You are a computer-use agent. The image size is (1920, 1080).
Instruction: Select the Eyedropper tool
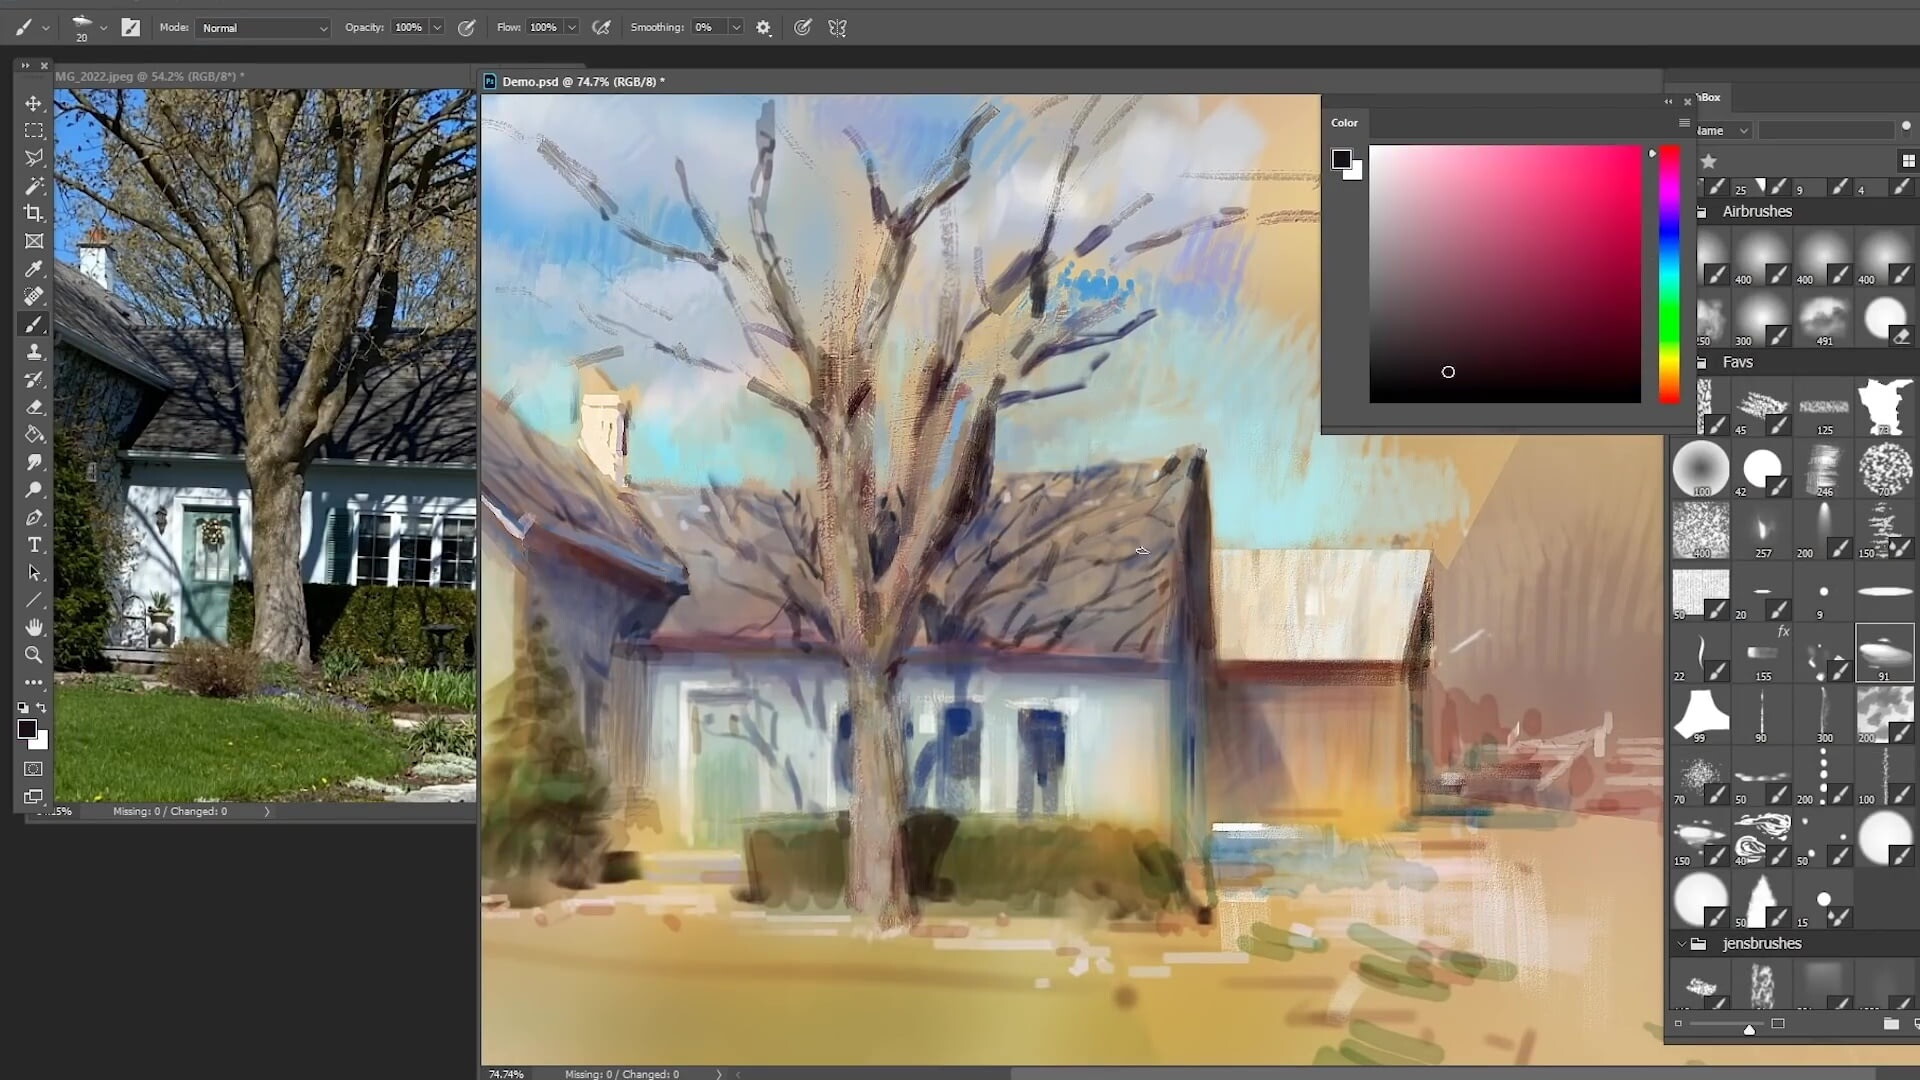tap(34, 269)
